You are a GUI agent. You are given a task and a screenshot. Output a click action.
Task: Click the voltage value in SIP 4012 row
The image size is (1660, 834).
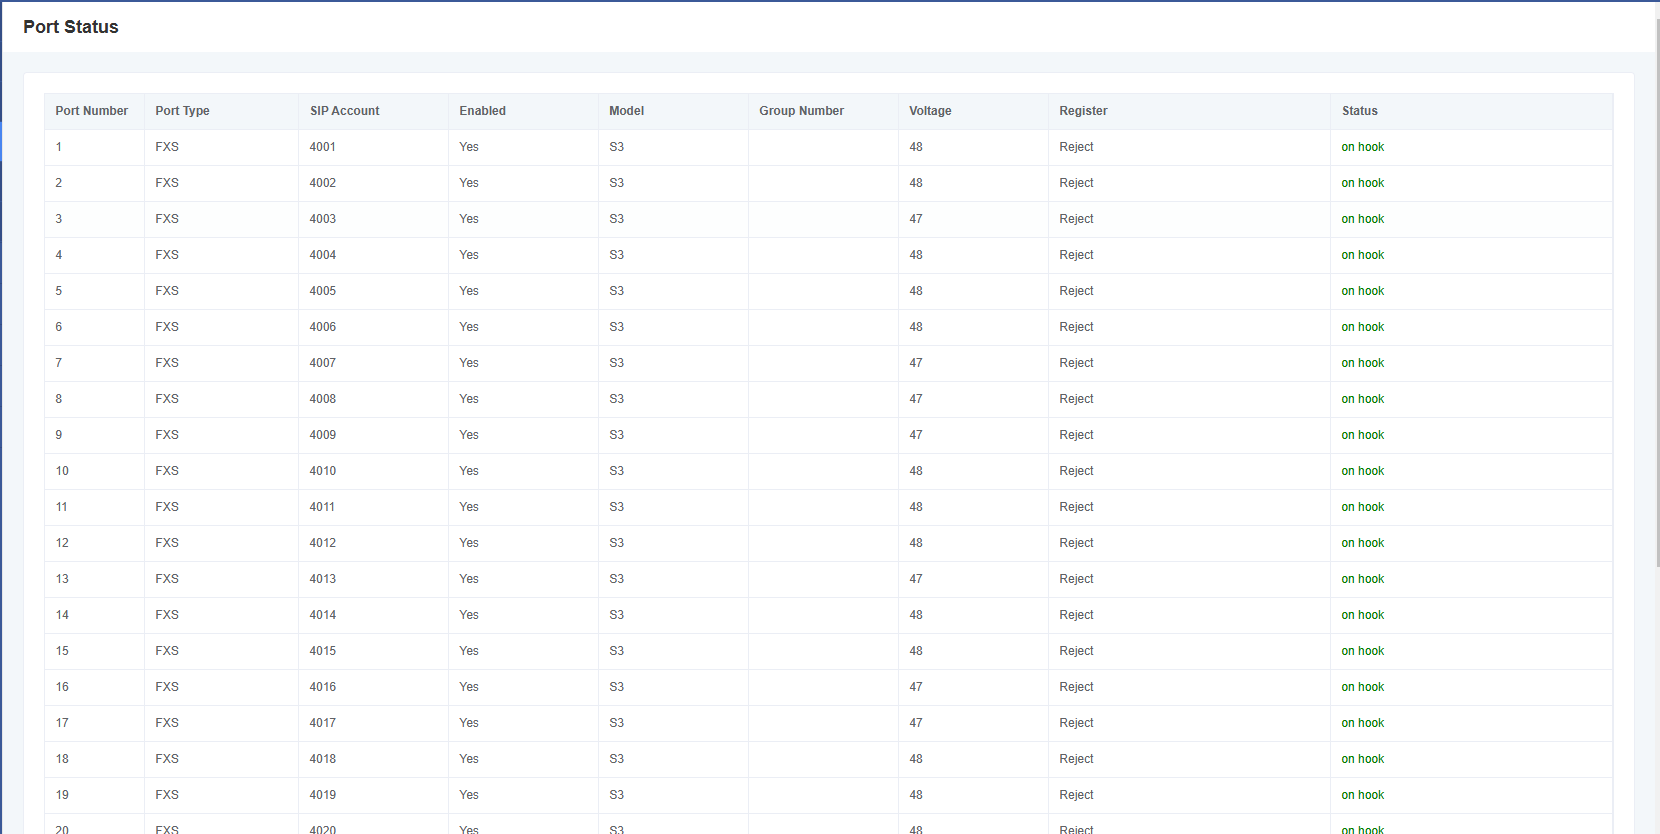[916, 543]
